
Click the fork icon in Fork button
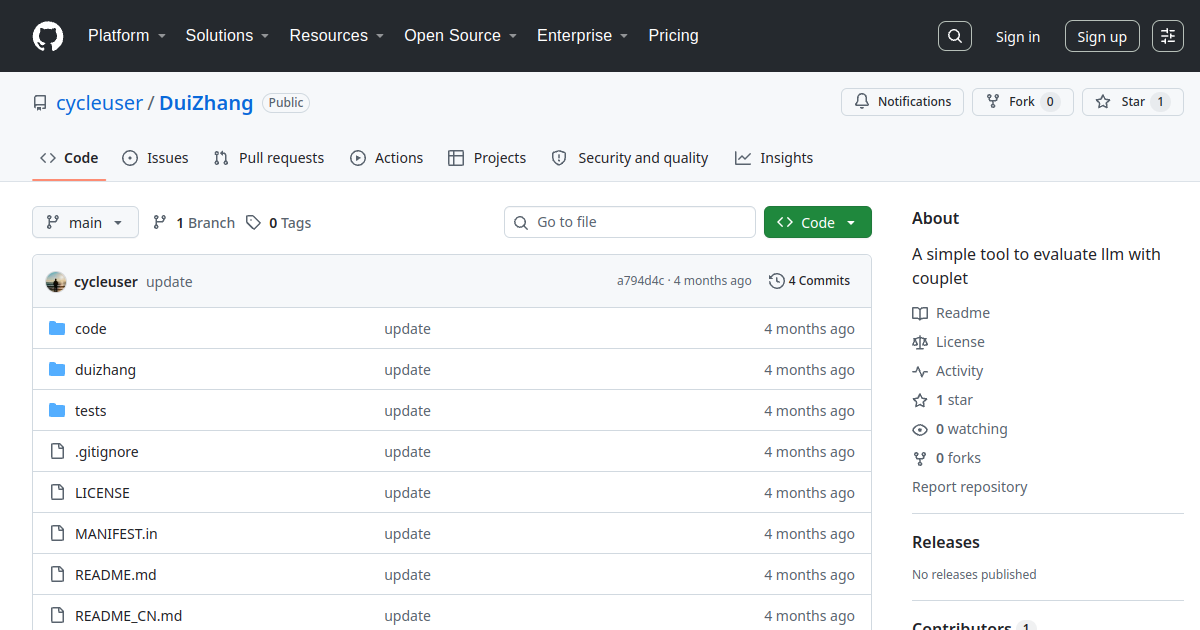pyautogui.click(x=993, y=102)
